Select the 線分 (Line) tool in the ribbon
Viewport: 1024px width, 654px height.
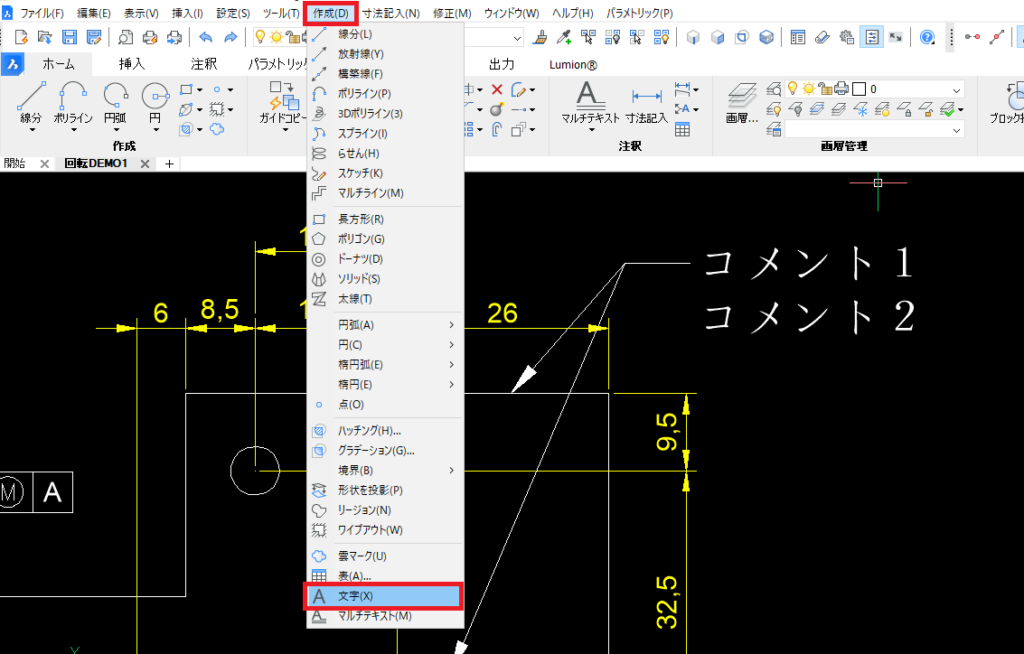pyautogui.click(x=30, y=105)
